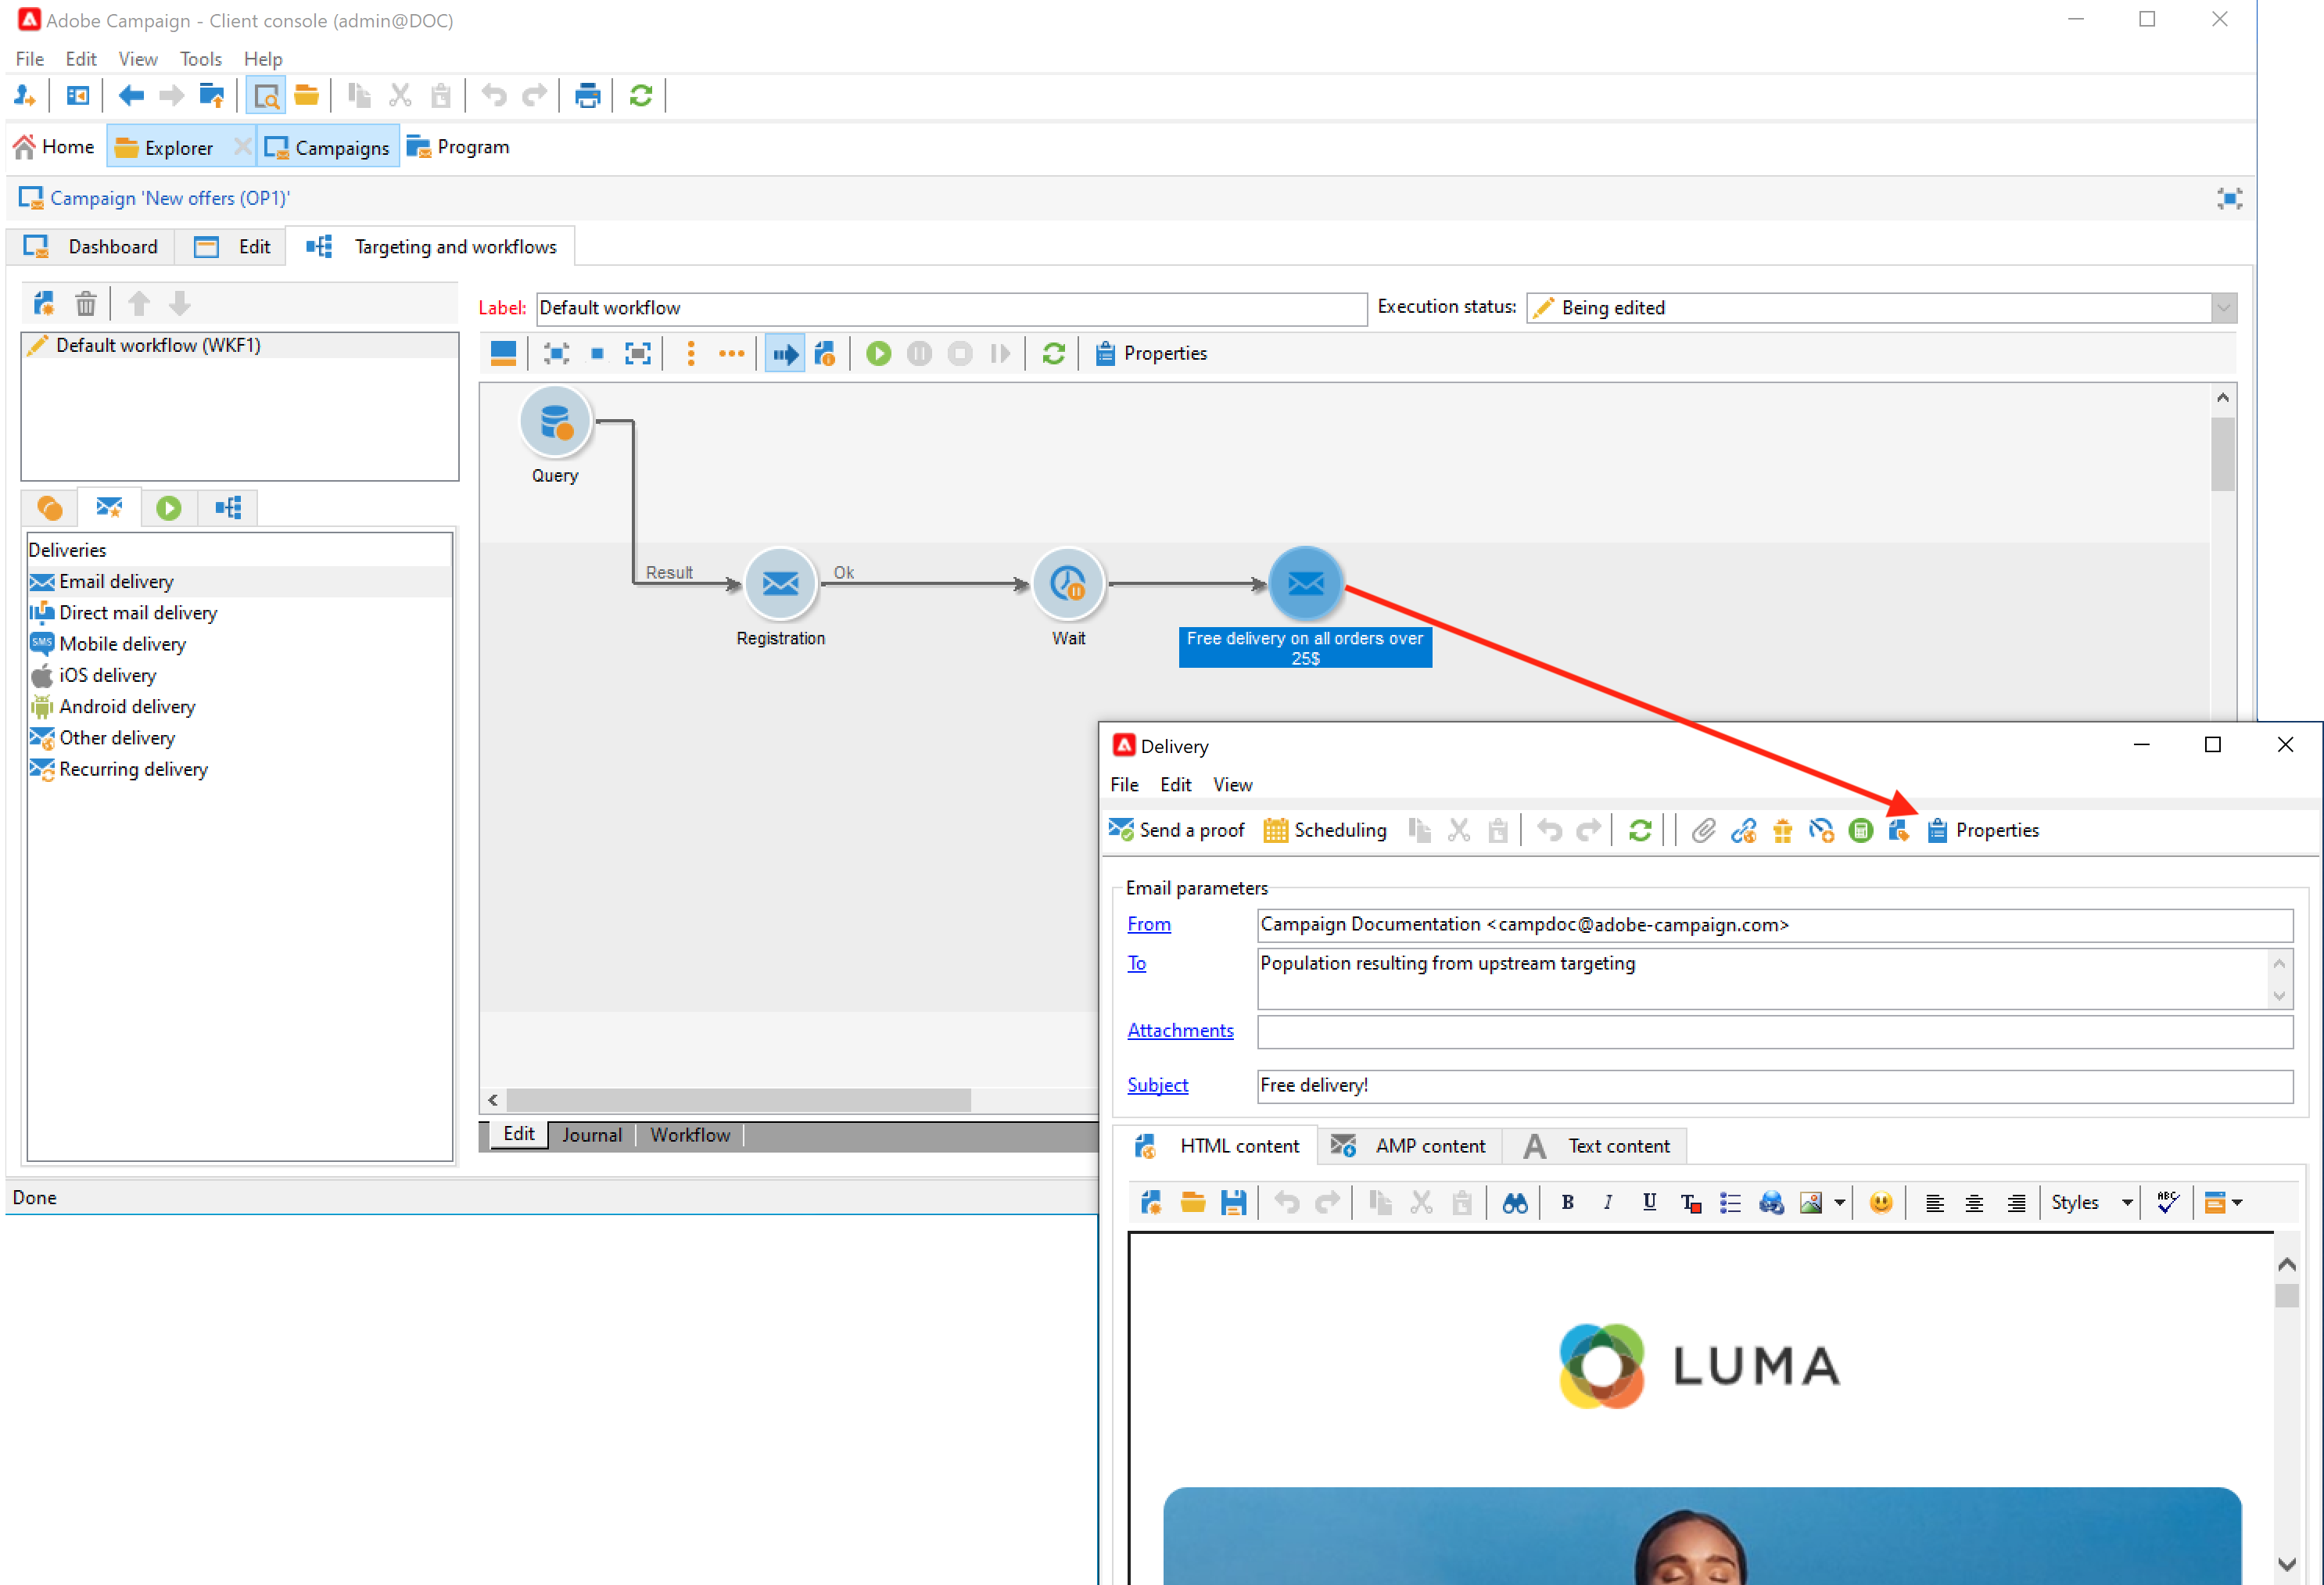
Task: Click the Subject link
Action: (x=1157, y=1085)
